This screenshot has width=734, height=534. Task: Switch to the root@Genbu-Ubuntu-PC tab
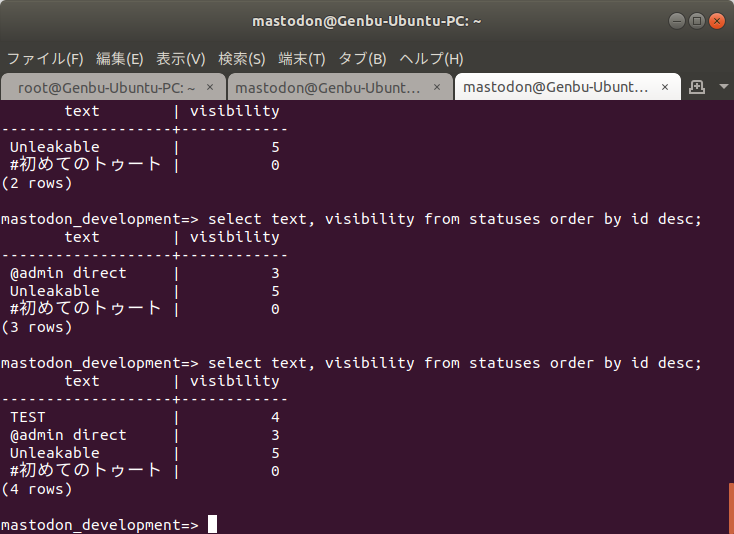112,87
